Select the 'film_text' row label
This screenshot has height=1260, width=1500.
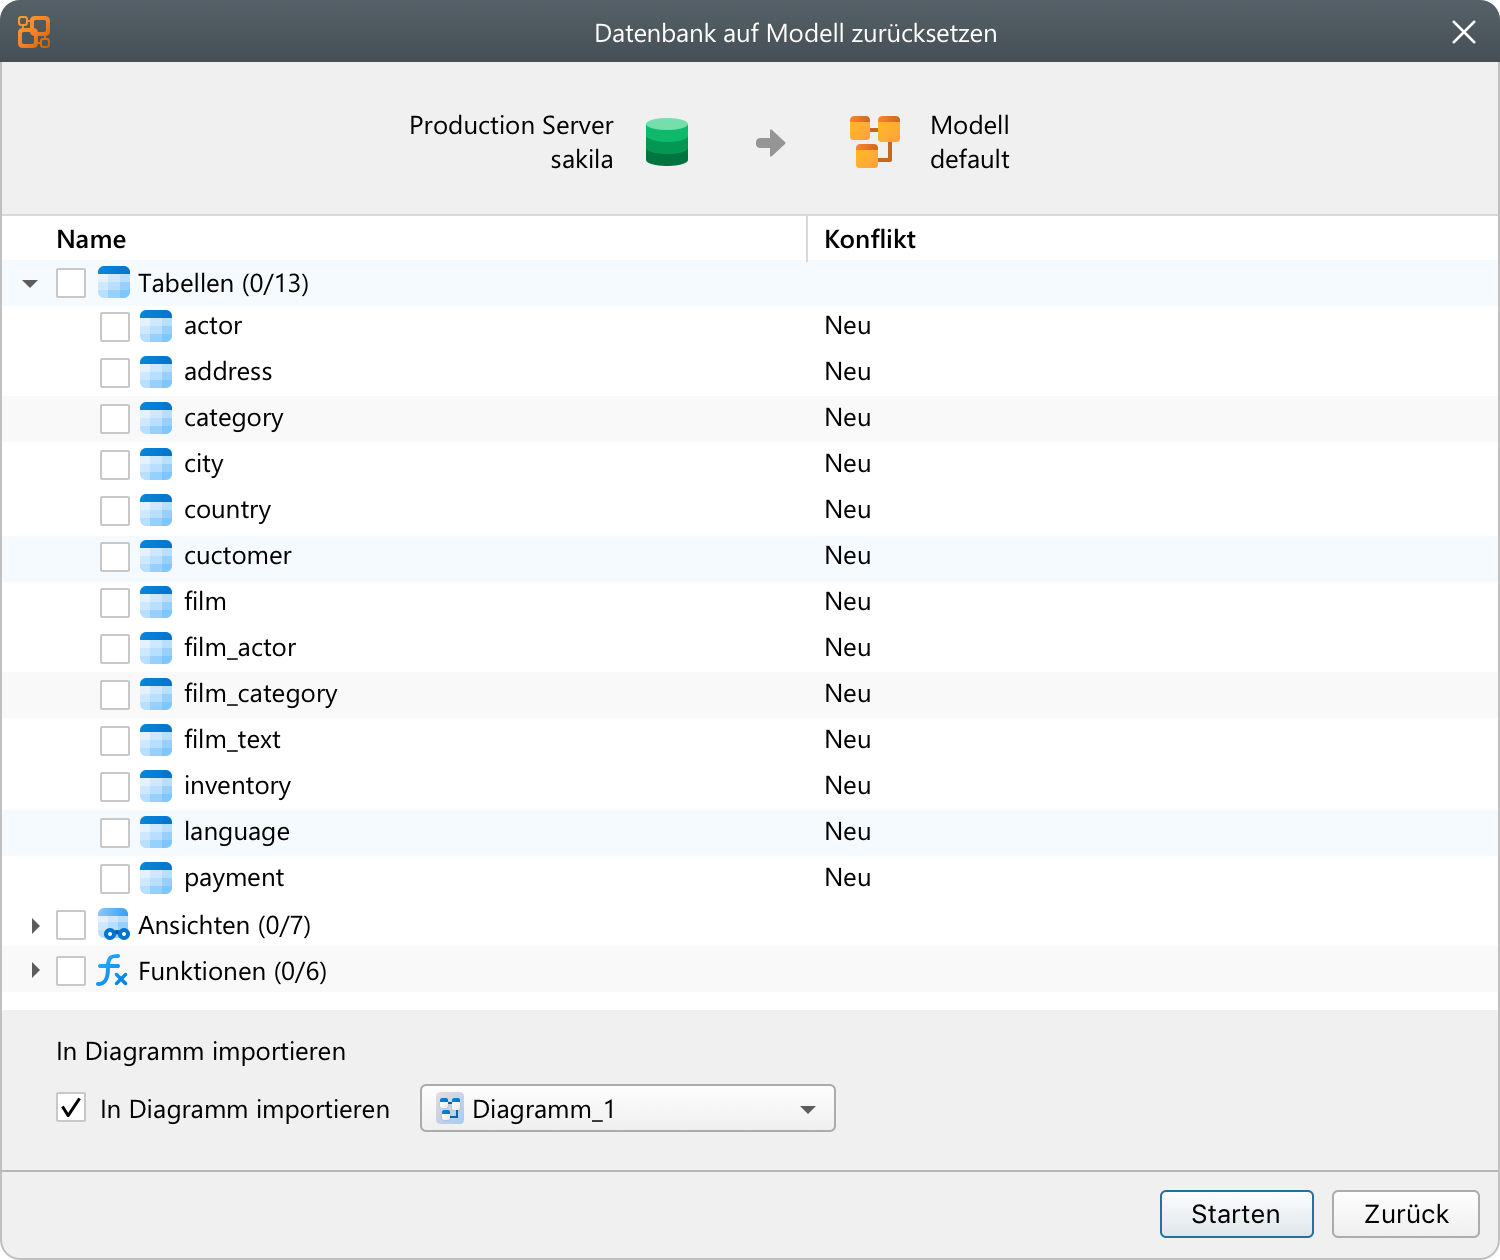(x=232, y=740)
